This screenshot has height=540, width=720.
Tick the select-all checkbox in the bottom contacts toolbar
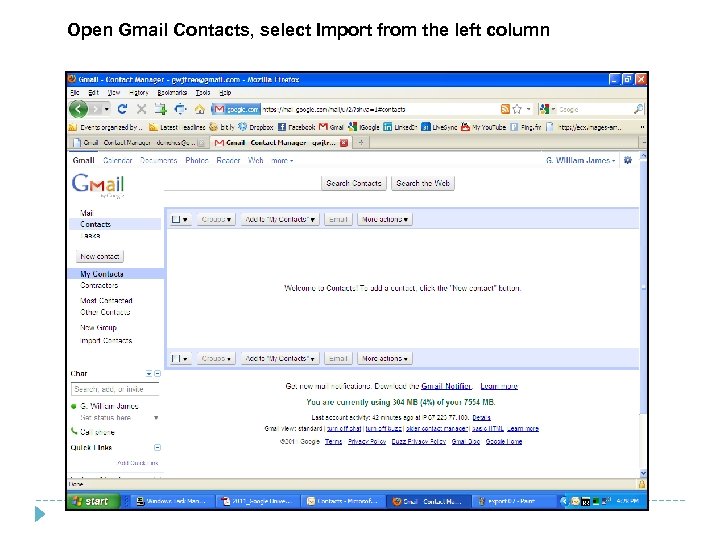coord(176,358)
